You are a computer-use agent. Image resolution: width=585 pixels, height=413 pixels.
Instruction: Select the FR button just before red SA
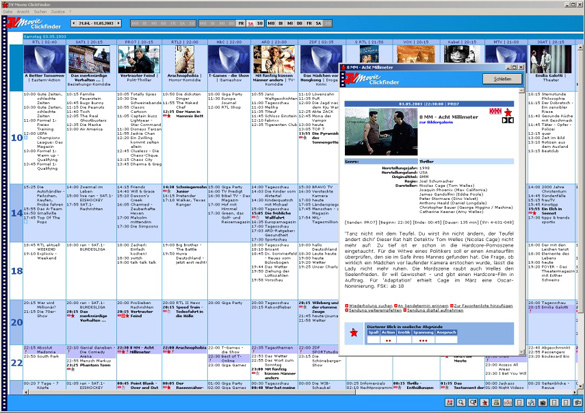[241, 24]
